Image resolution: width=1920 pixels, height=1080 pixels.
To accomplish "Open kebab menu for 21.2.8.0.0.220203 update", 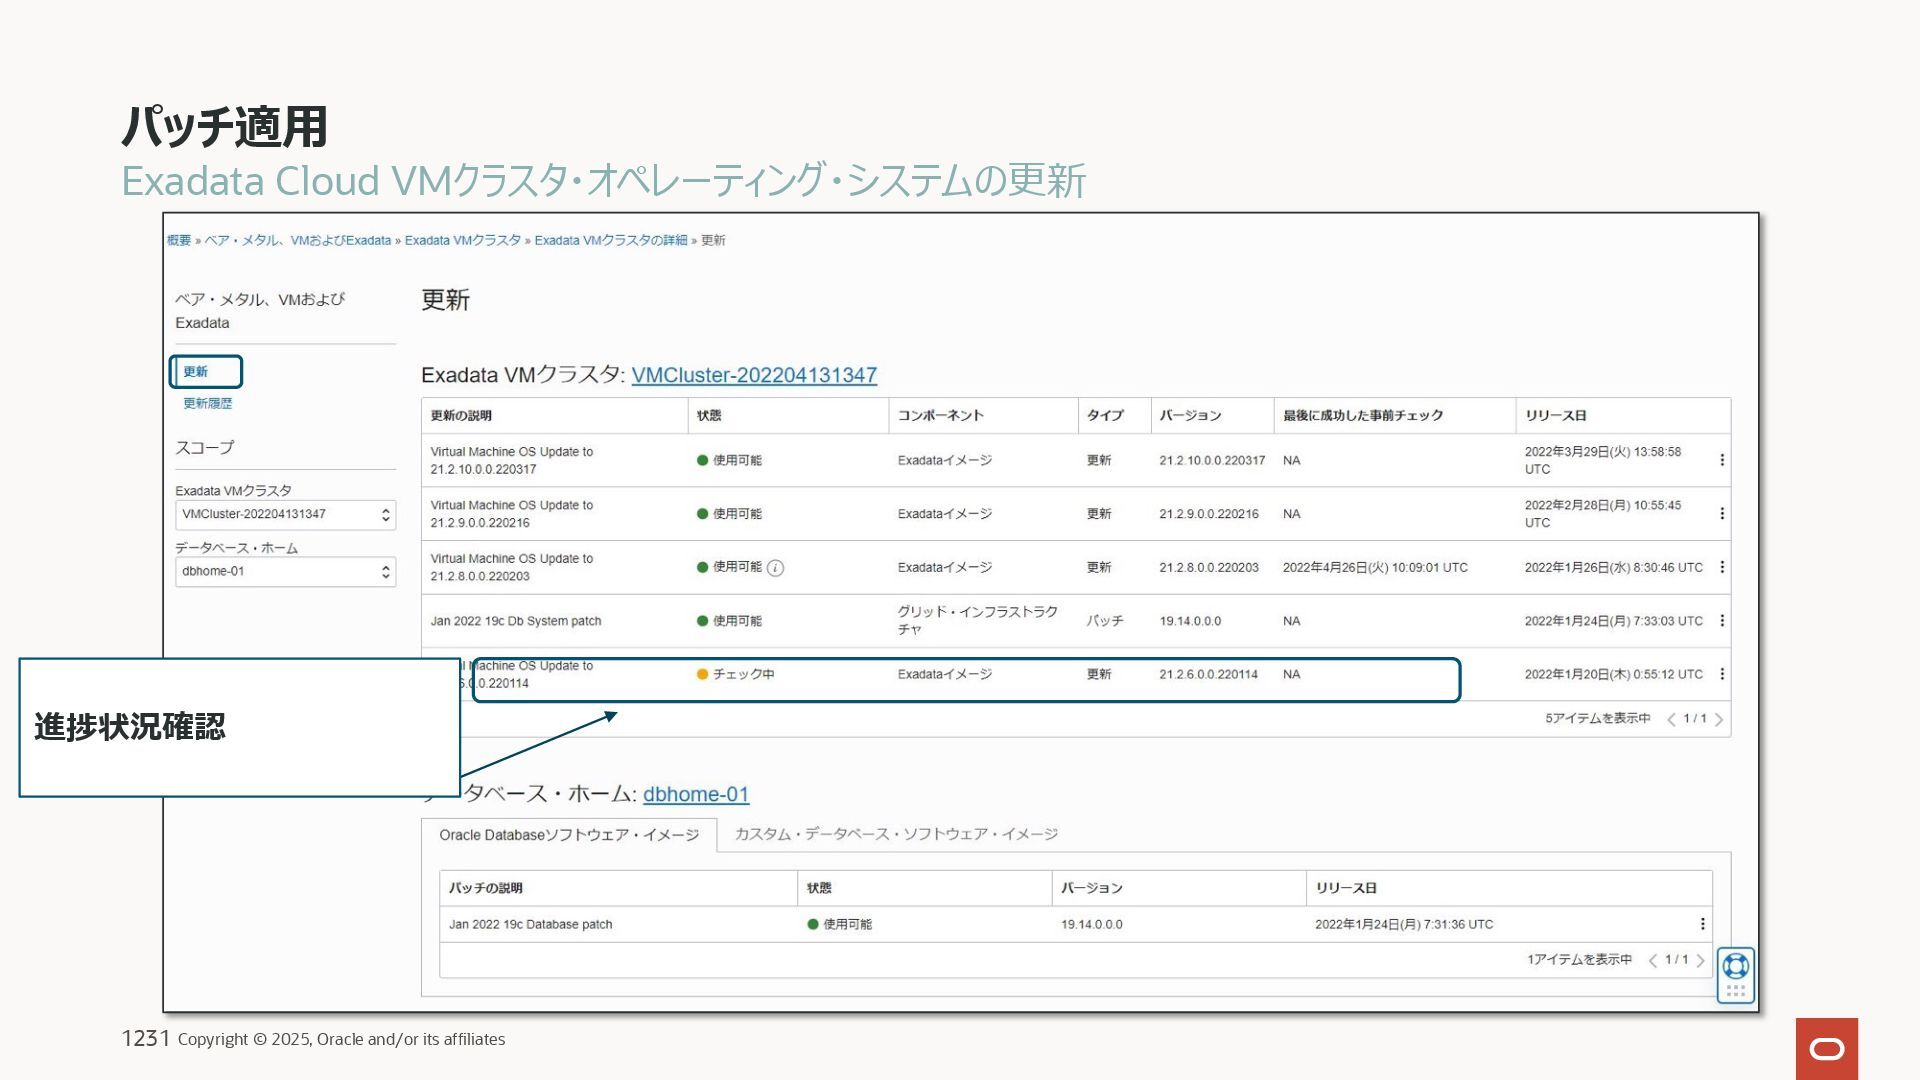I will (1722, 567).
